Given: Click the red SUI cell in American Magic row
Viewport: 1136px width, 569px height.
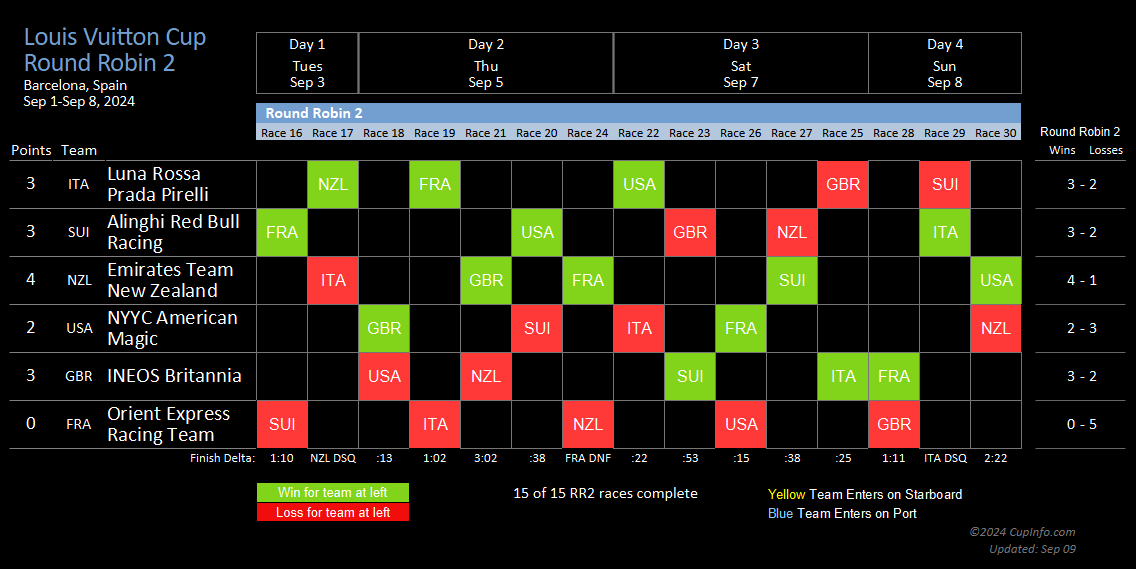Looking at the screenshot, I should pyautogui.click(x=537, y=328).
